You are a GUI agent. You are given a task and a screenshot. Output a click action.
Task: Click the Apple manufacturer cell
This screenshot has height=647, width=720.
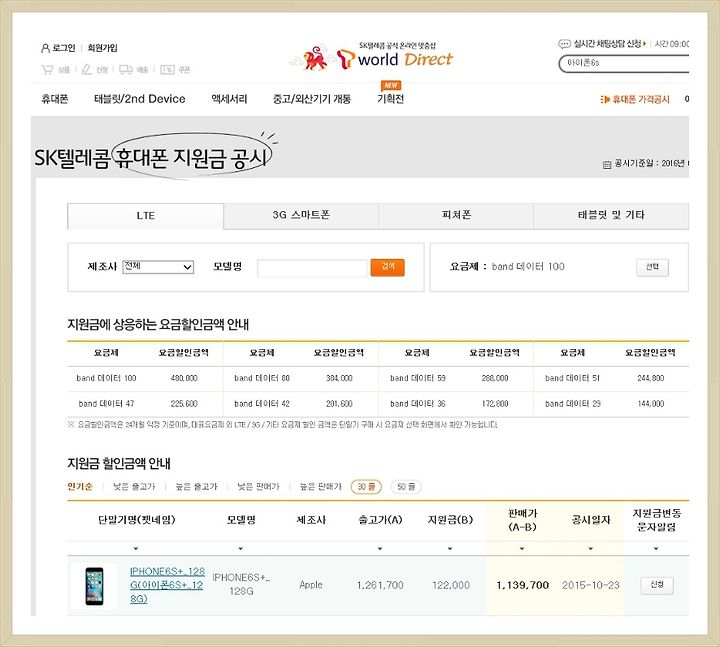coord(311,585)
